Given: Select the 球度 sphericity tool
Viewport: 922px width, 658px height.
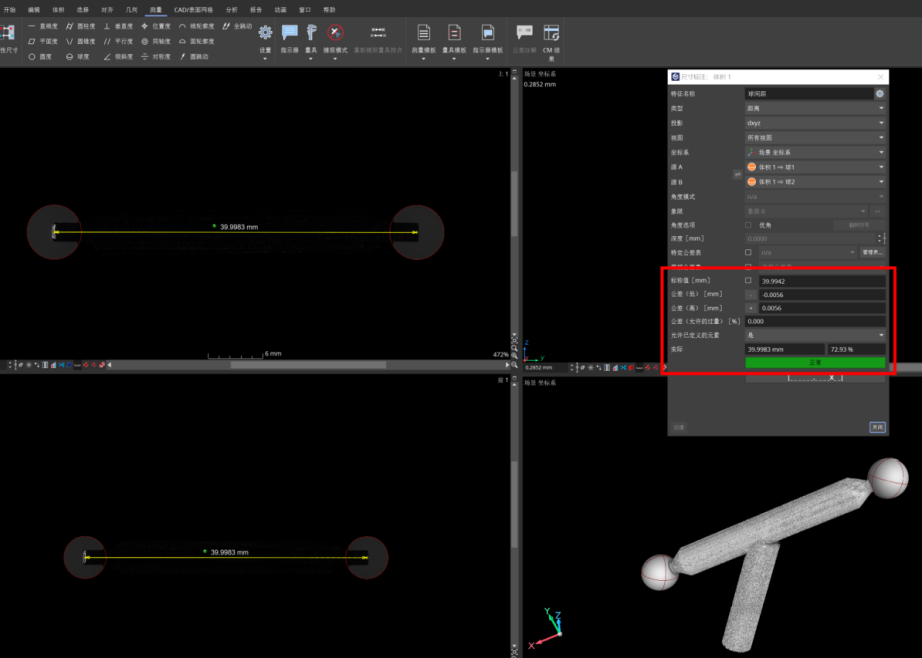Looking at the screenshot, I should [x=78, y=57].
